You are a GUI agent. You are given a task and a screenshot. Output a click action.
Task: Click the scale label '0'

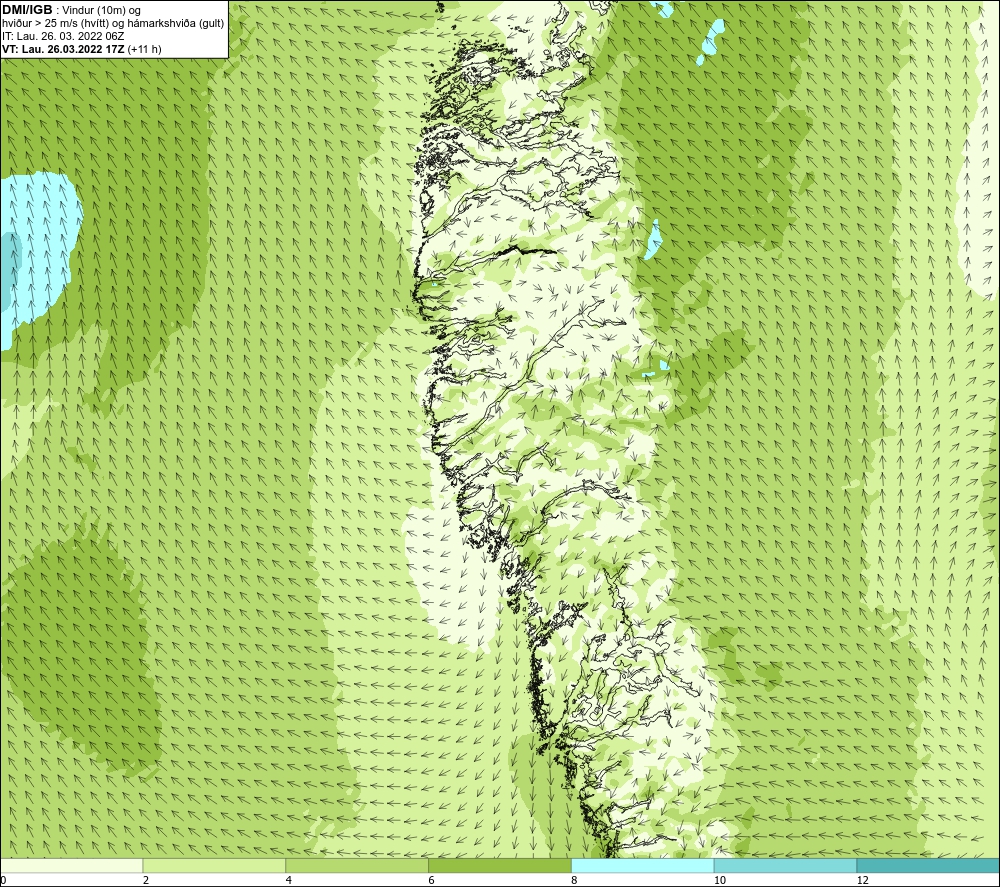[3, 880]
